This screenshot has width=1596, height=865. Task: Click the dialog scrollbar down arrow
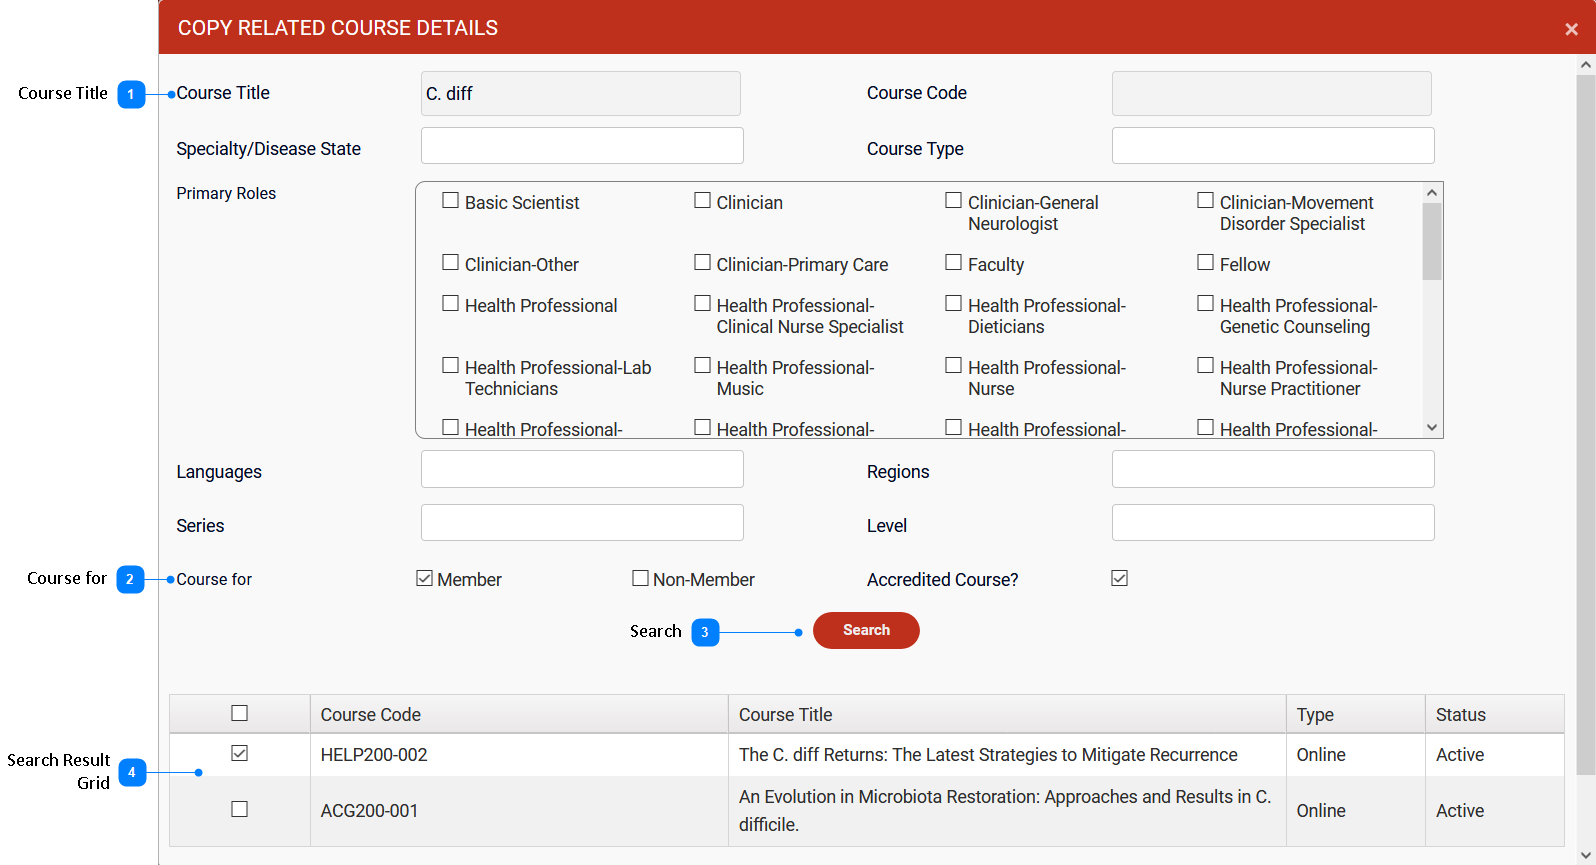tap(1585, 855)
